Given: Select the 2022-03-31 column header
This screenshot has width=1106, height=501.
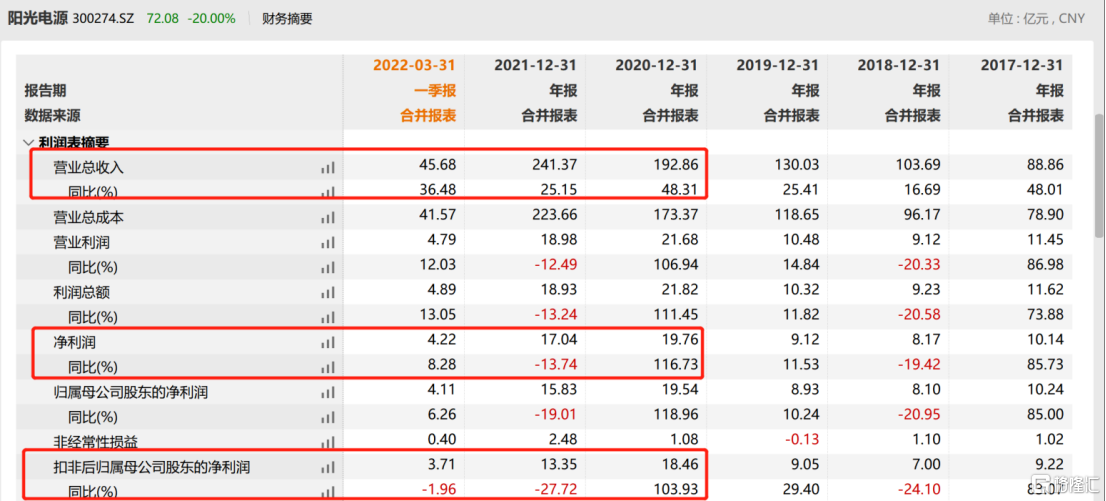Looking at the screenshot, I should [x=415, y=66].
